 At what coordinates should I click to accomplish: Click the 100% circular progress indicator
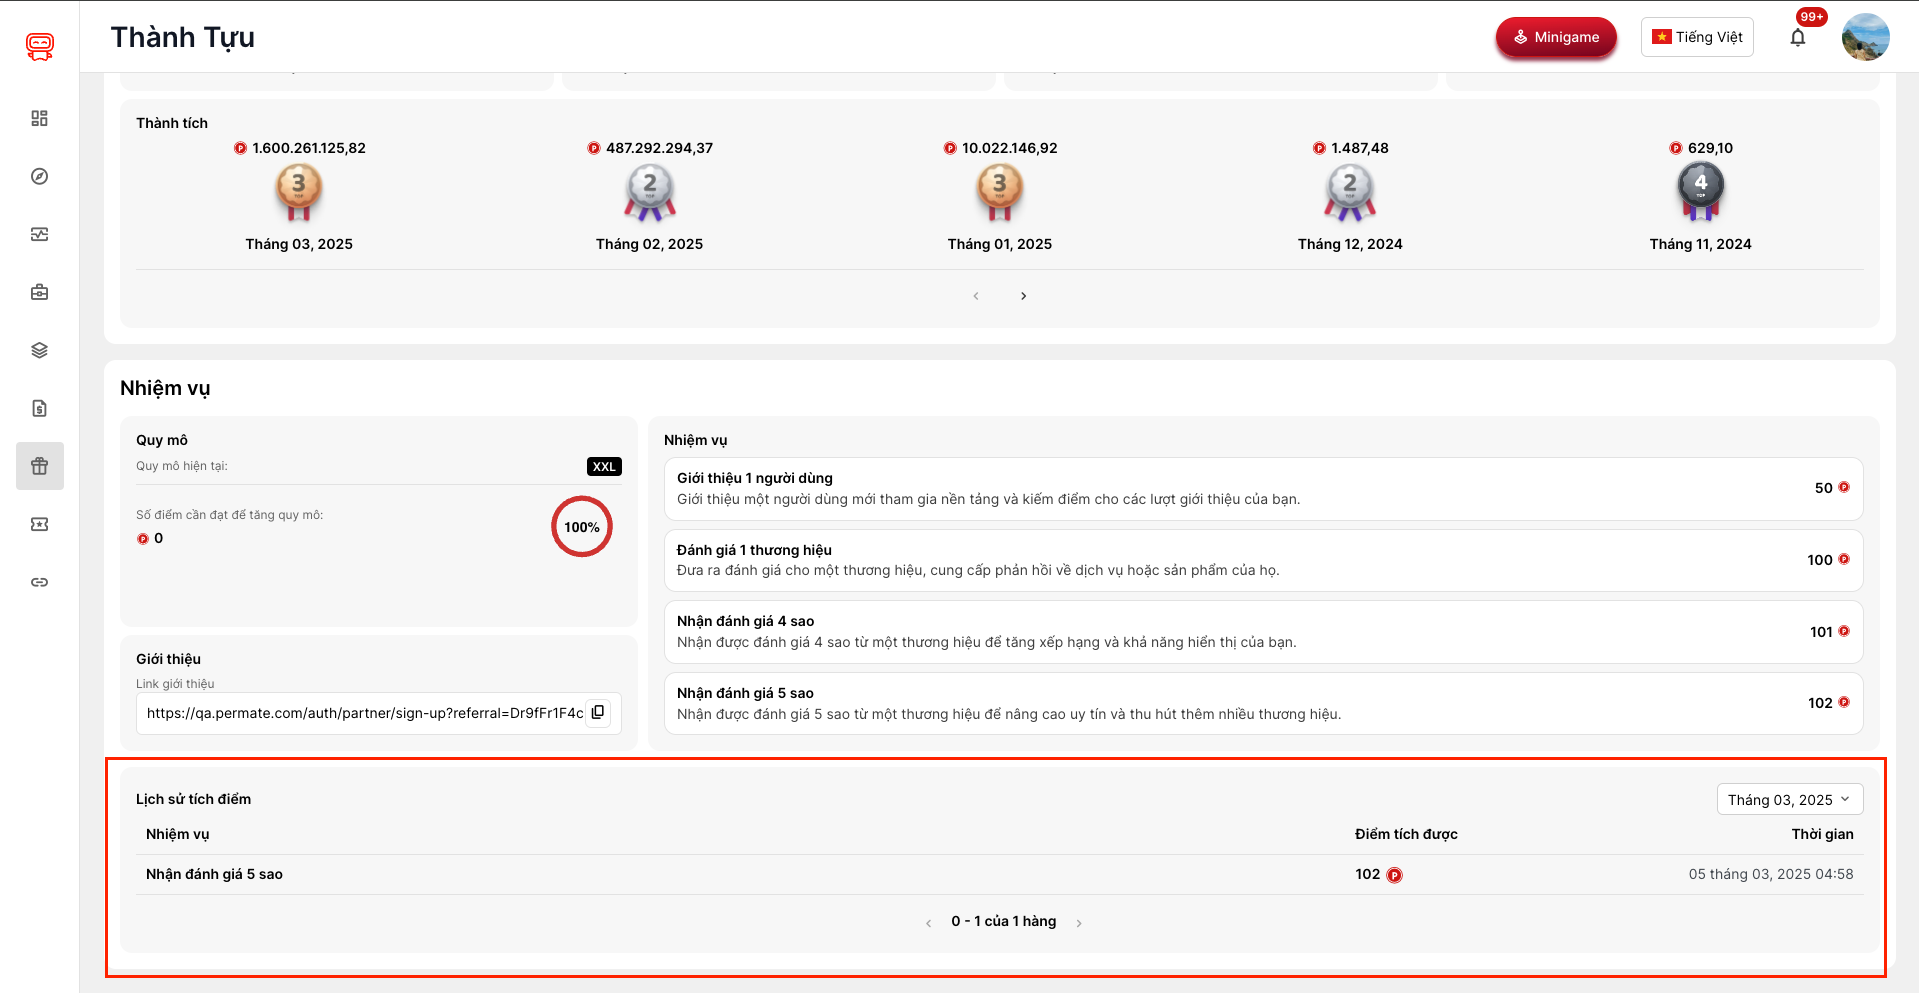click(582, 527)
